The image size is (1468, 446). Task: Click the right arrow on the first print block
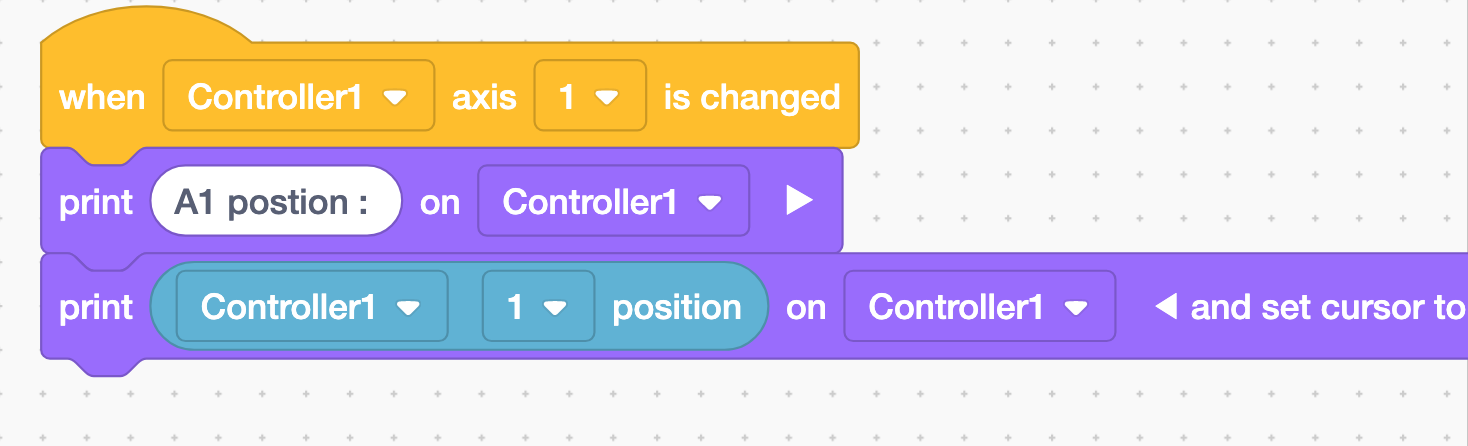[798, 201]
